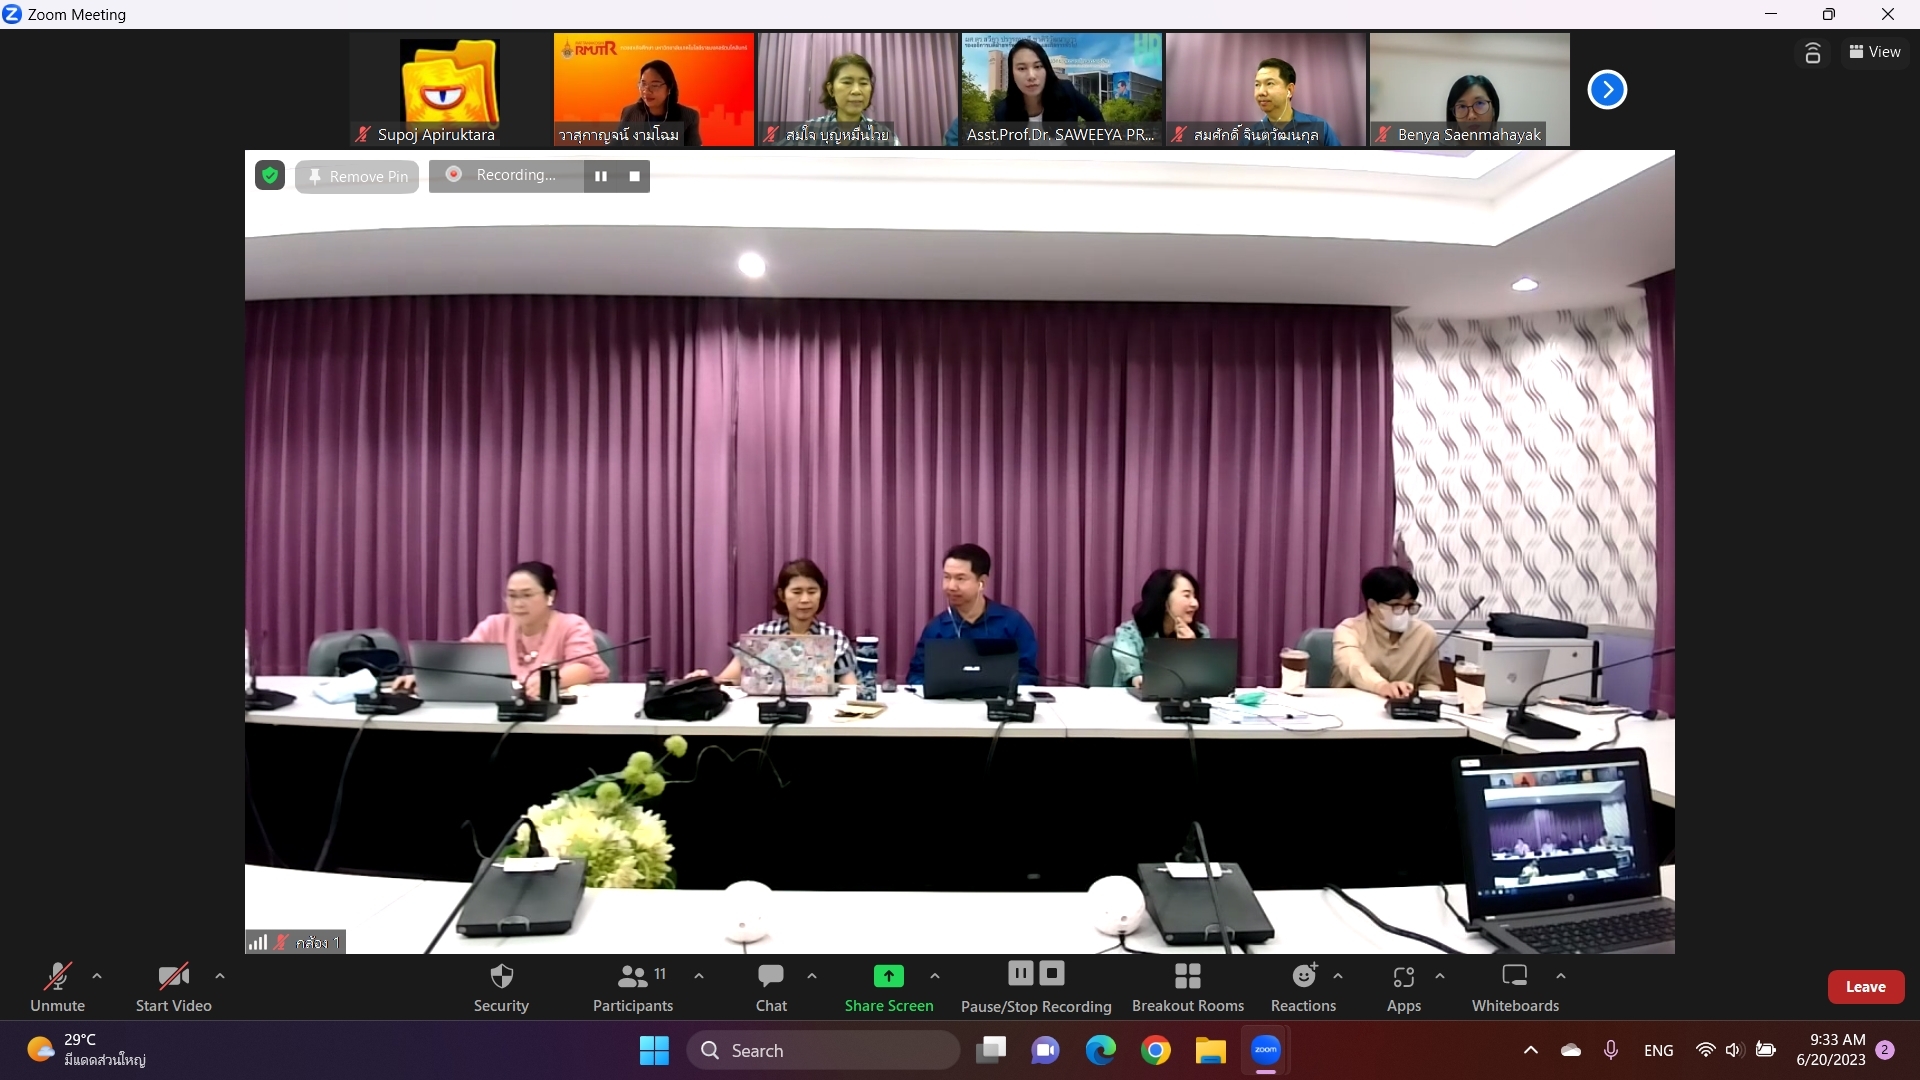Image resolution: width=1920 pixels, height=1080 pixels.
Task: Select Benya Saenmahayak's video thumbnail
Action: coord(1470,90)
